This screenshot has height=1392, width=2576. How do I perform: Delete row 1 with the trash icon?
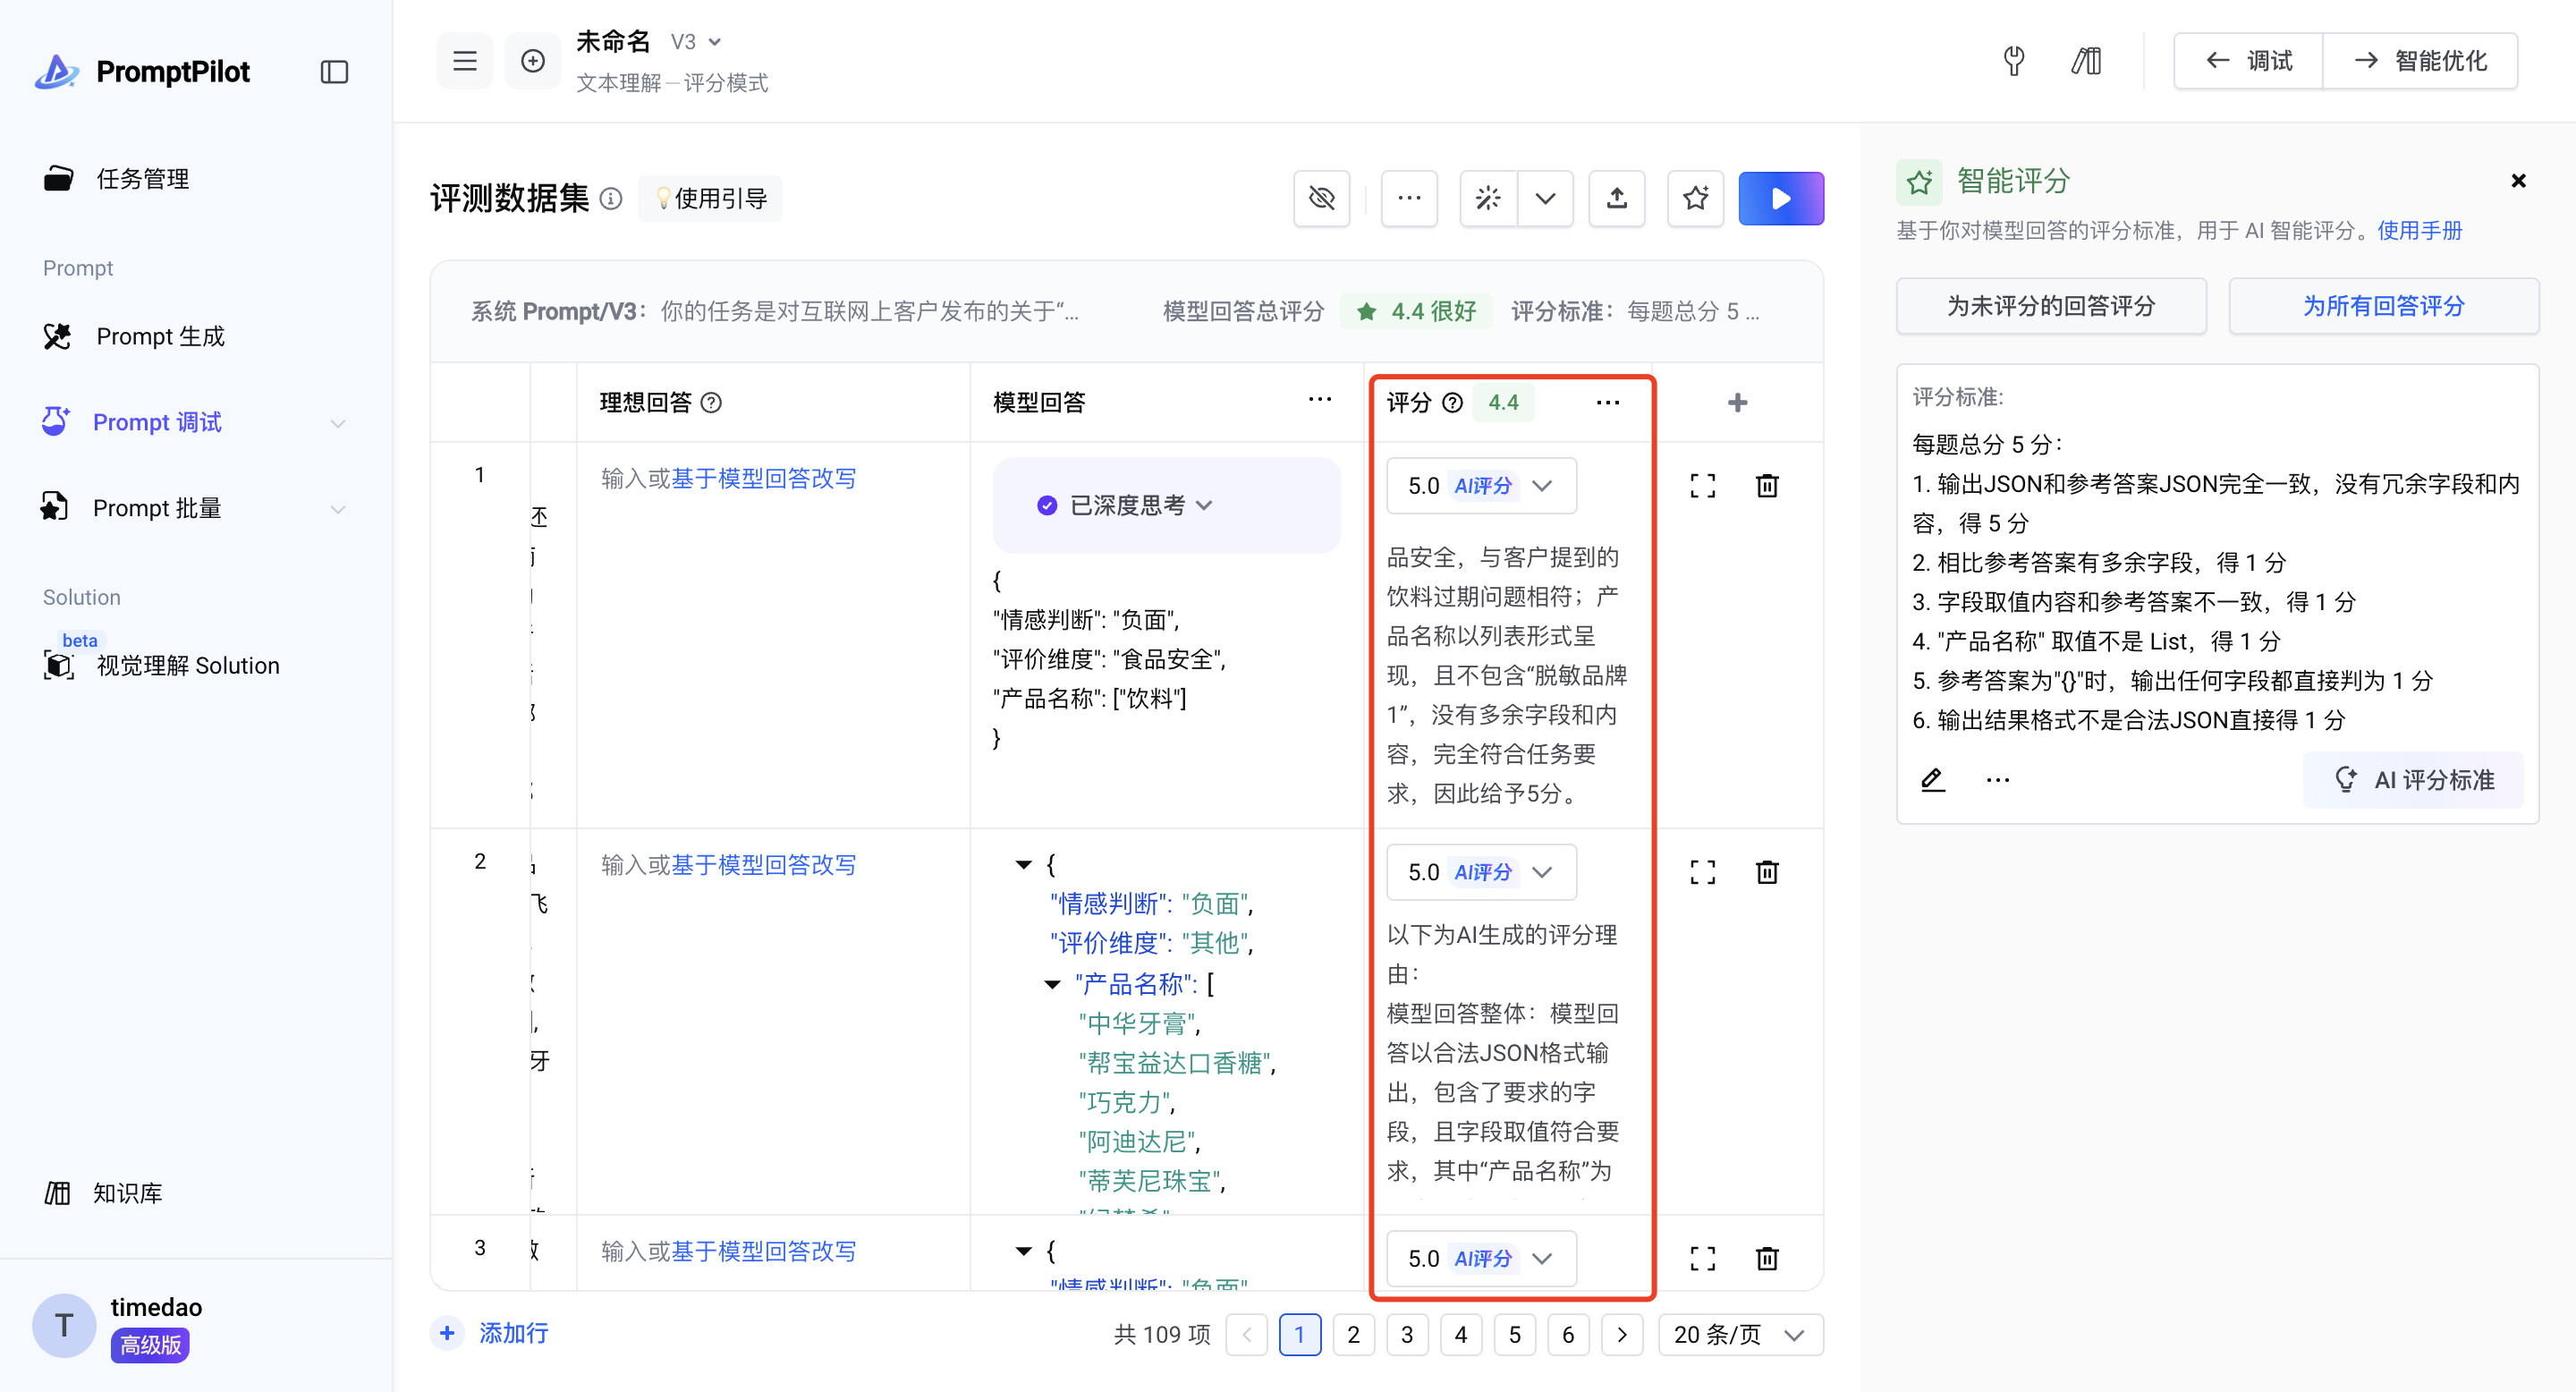click(1767, 486)
